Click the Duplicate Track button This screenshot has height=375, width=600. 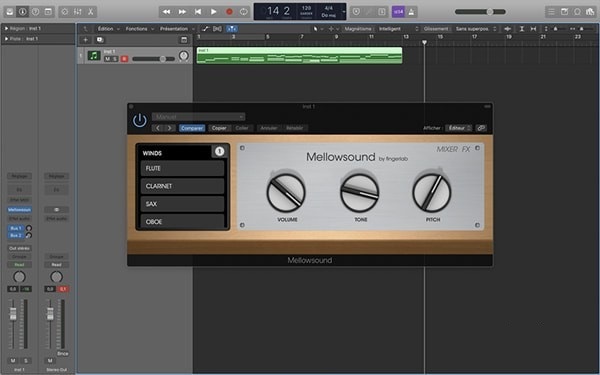(x=100, y=40)
